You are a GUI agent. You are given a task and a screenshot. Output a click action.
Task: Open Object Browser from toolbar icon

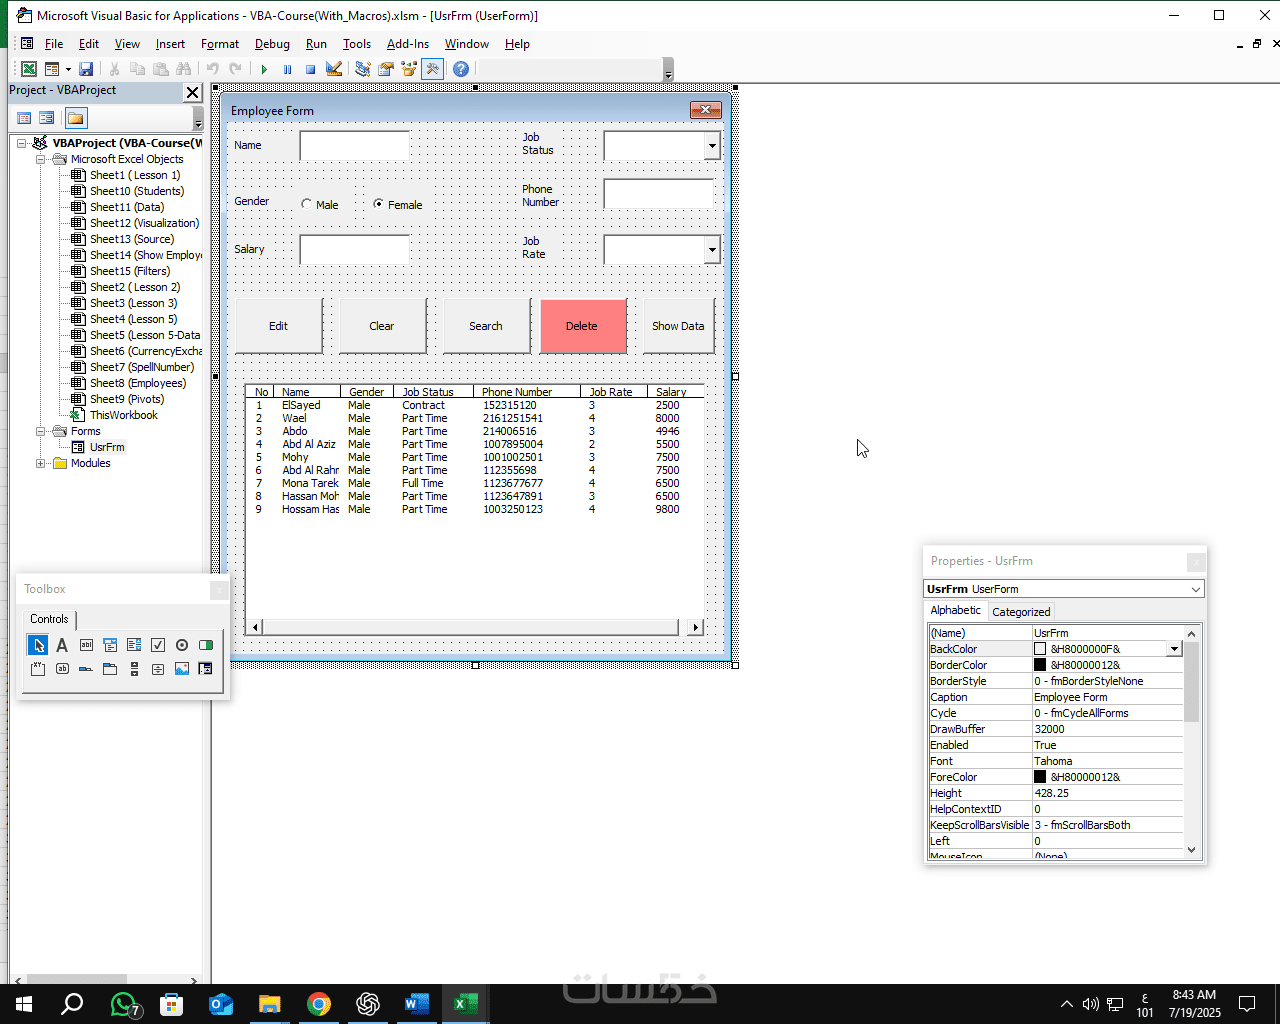pos(408,69)
